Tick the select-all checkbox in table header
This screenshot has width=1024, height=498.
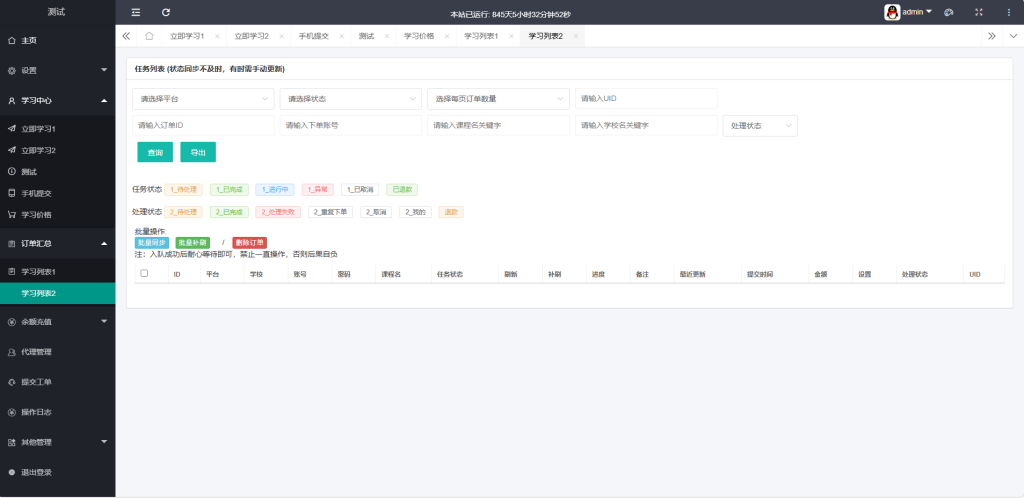144,273
